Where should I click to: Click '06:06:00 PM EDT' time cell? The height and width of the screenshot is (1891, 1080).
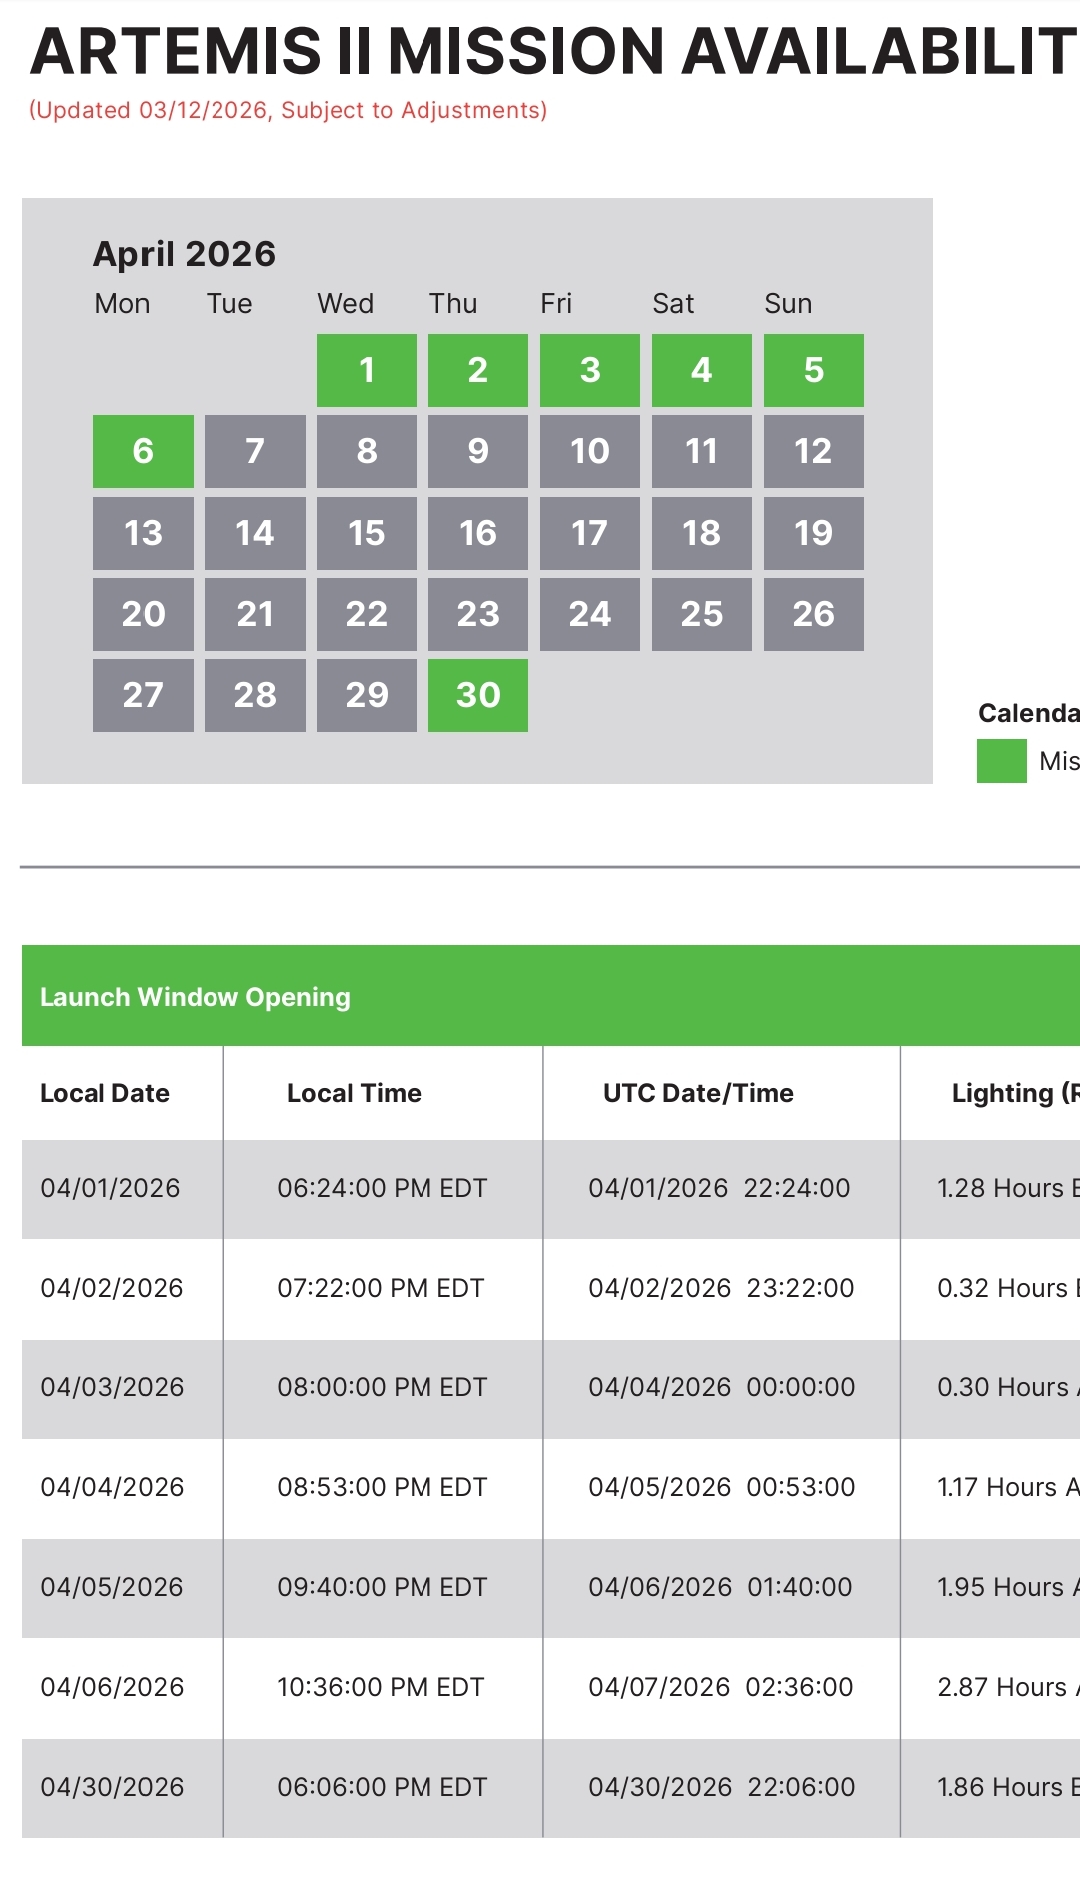click(382, 1787)
